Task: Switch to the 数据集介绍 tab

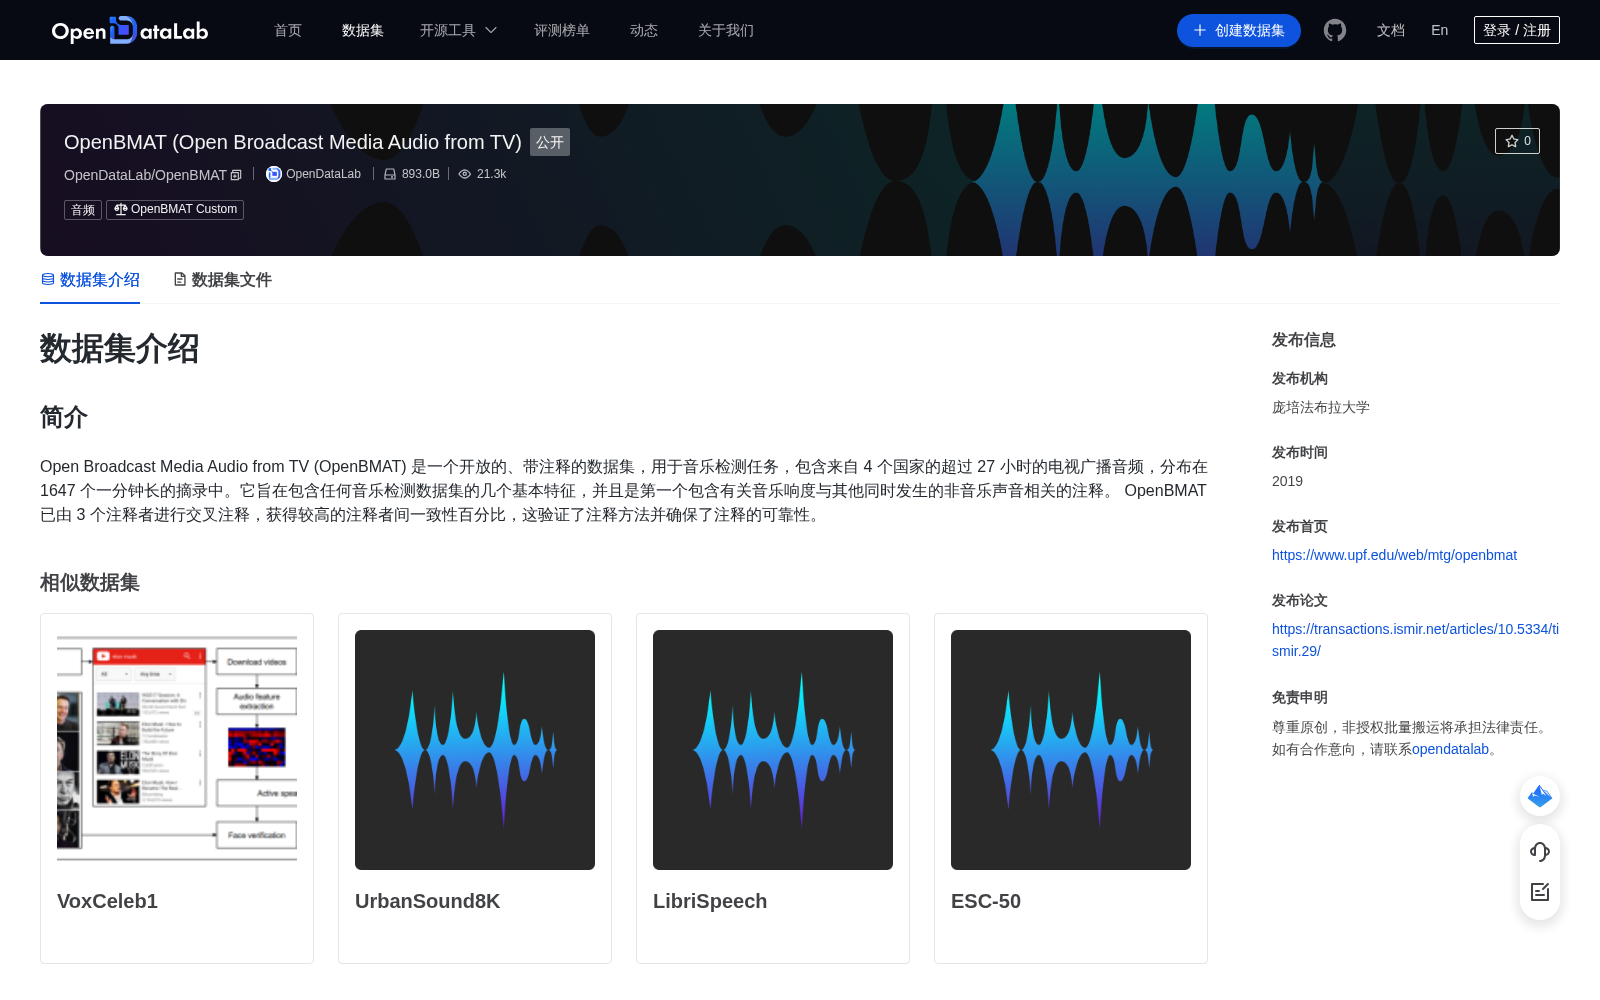Action: click(90, 280)
